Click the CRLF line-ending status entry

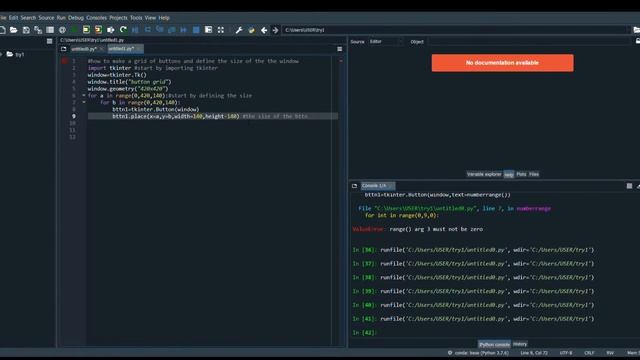point(589,353)
